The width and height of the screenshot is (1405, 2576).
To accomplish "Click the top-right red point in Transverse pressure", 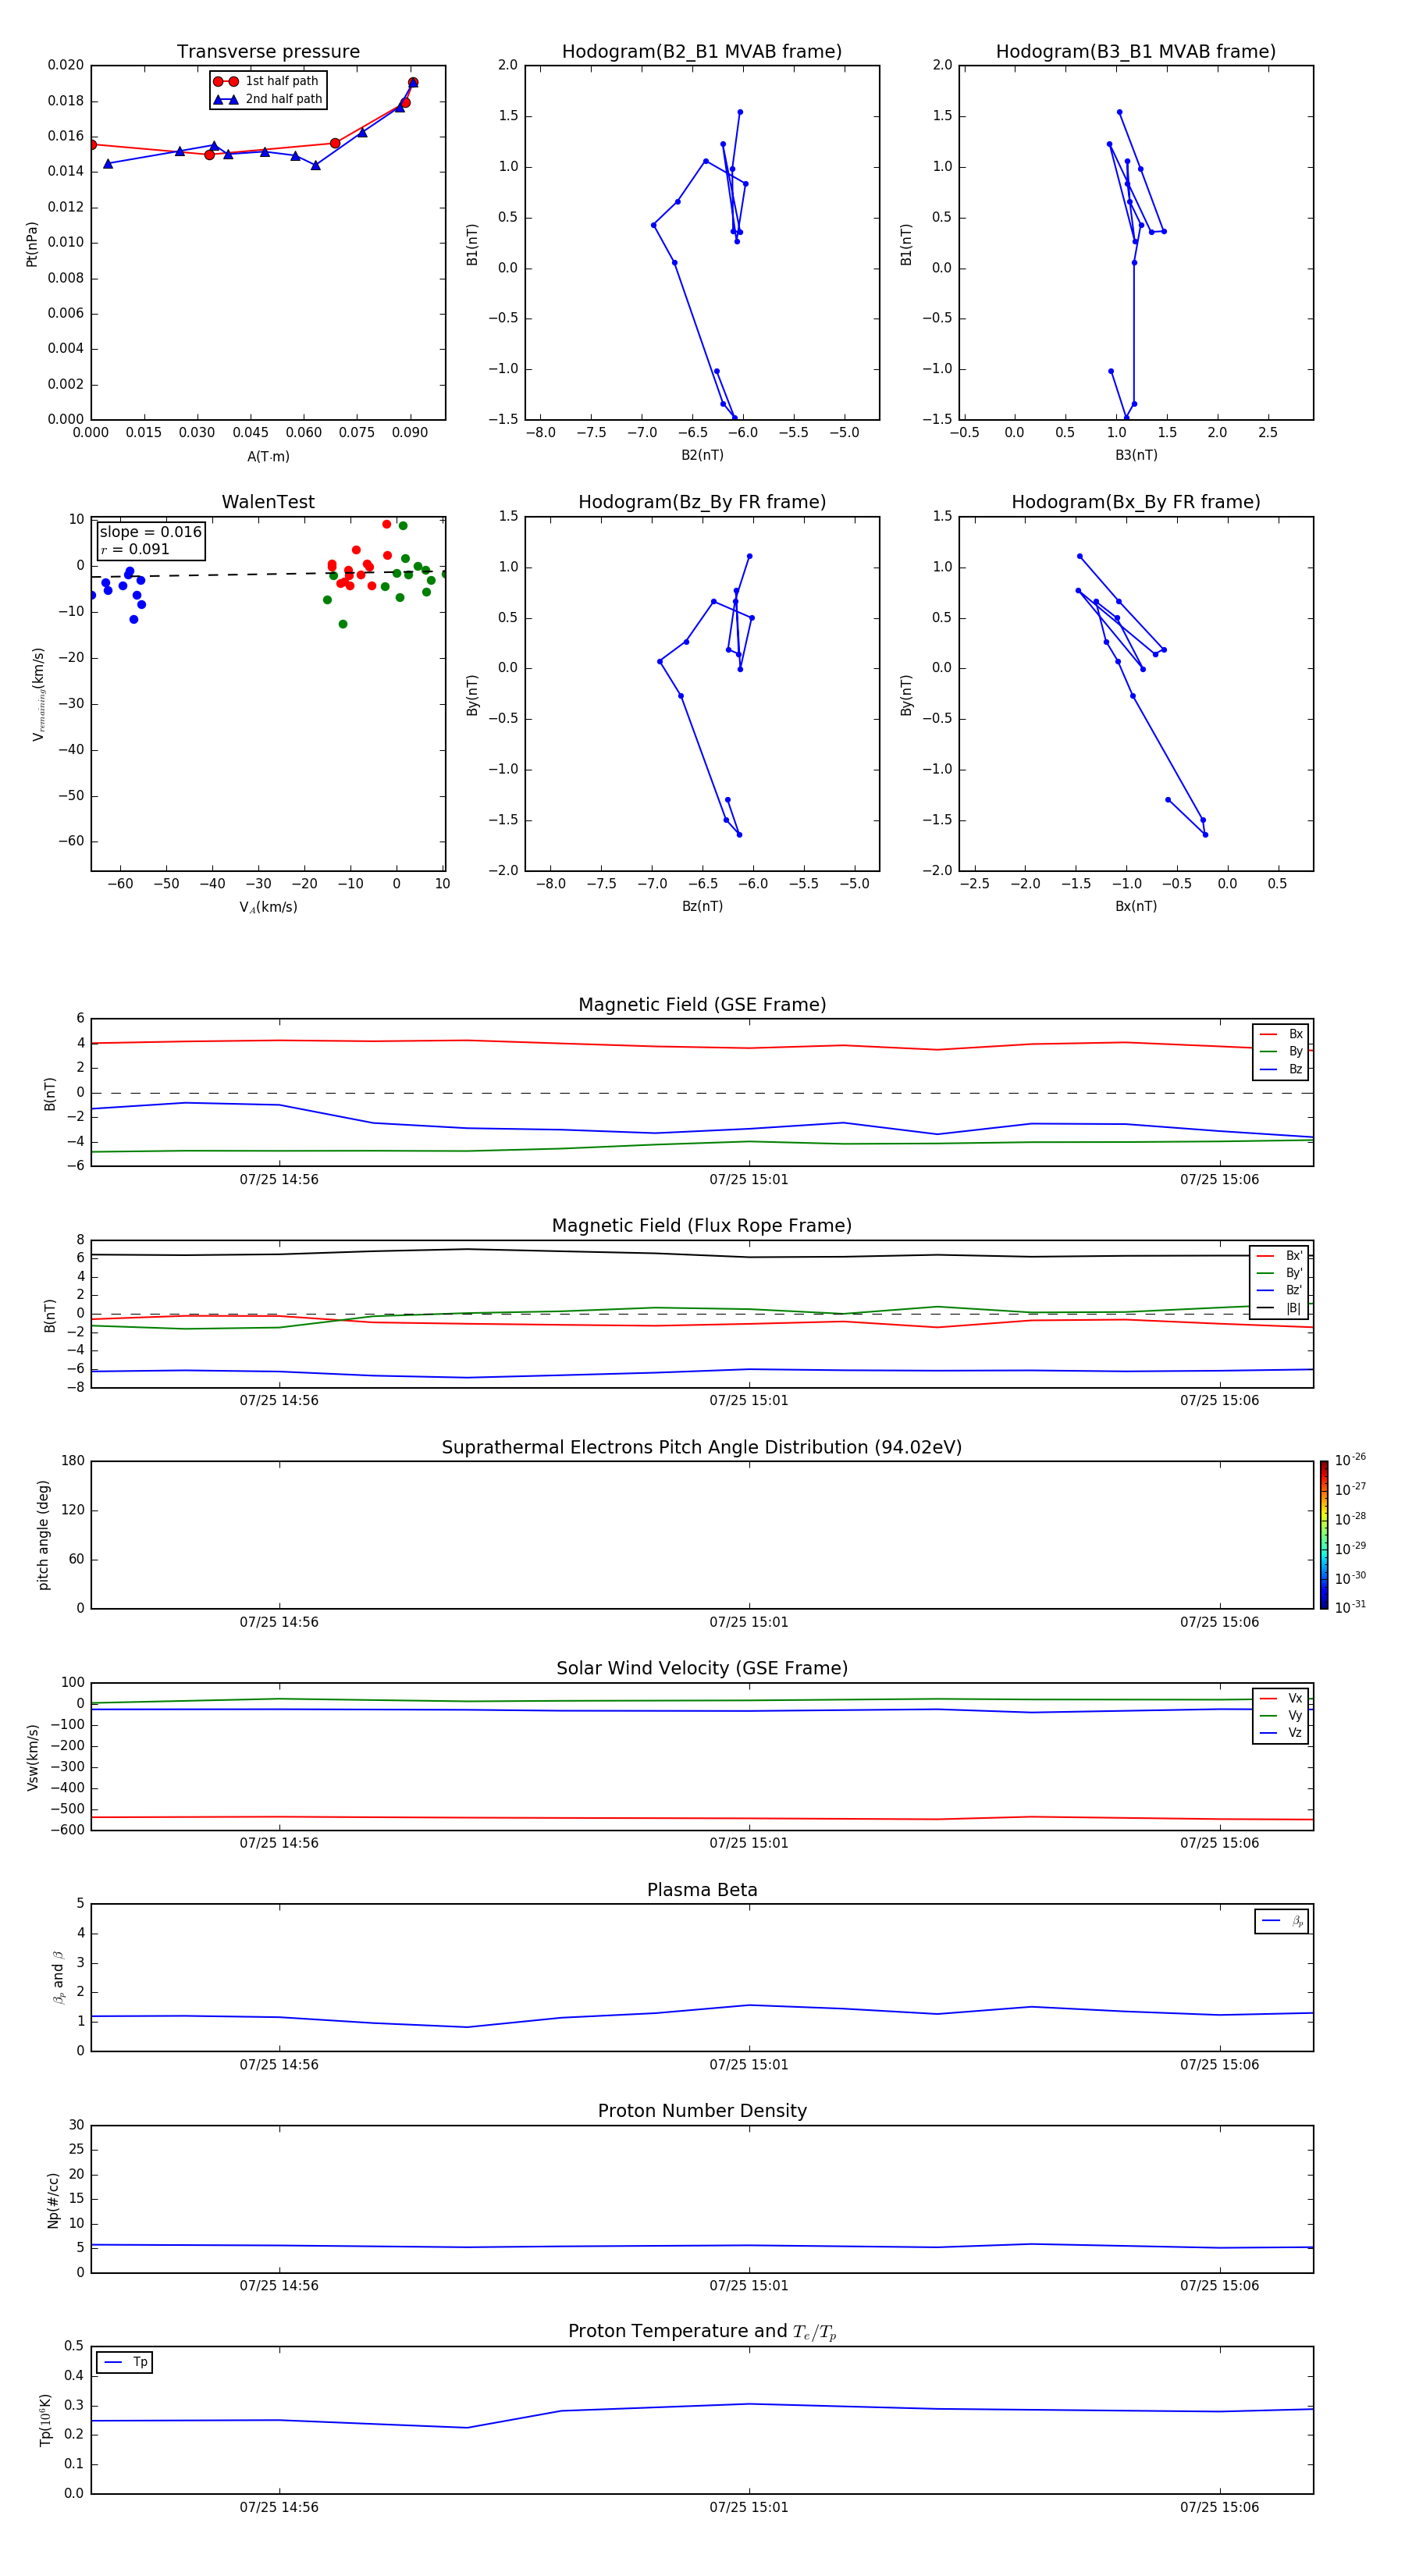I will (413, 83).
